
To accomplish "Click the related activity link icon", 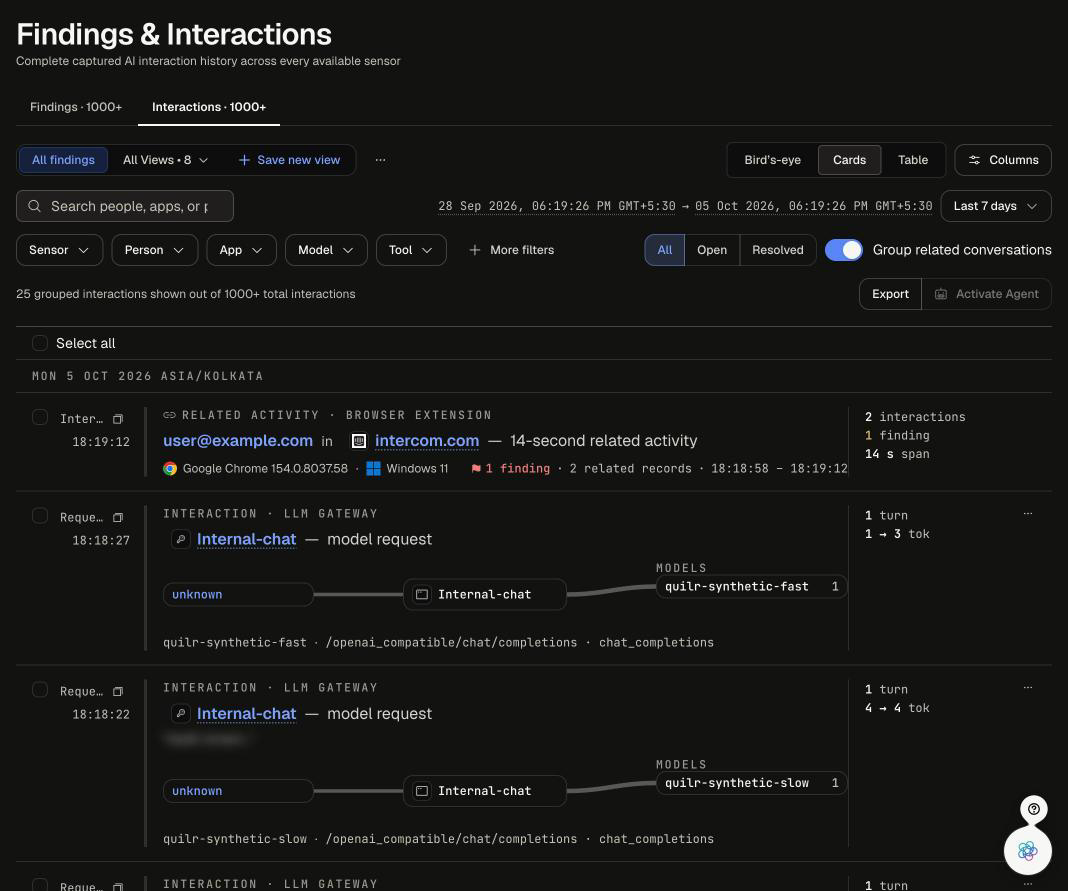I will coord(170,415).
